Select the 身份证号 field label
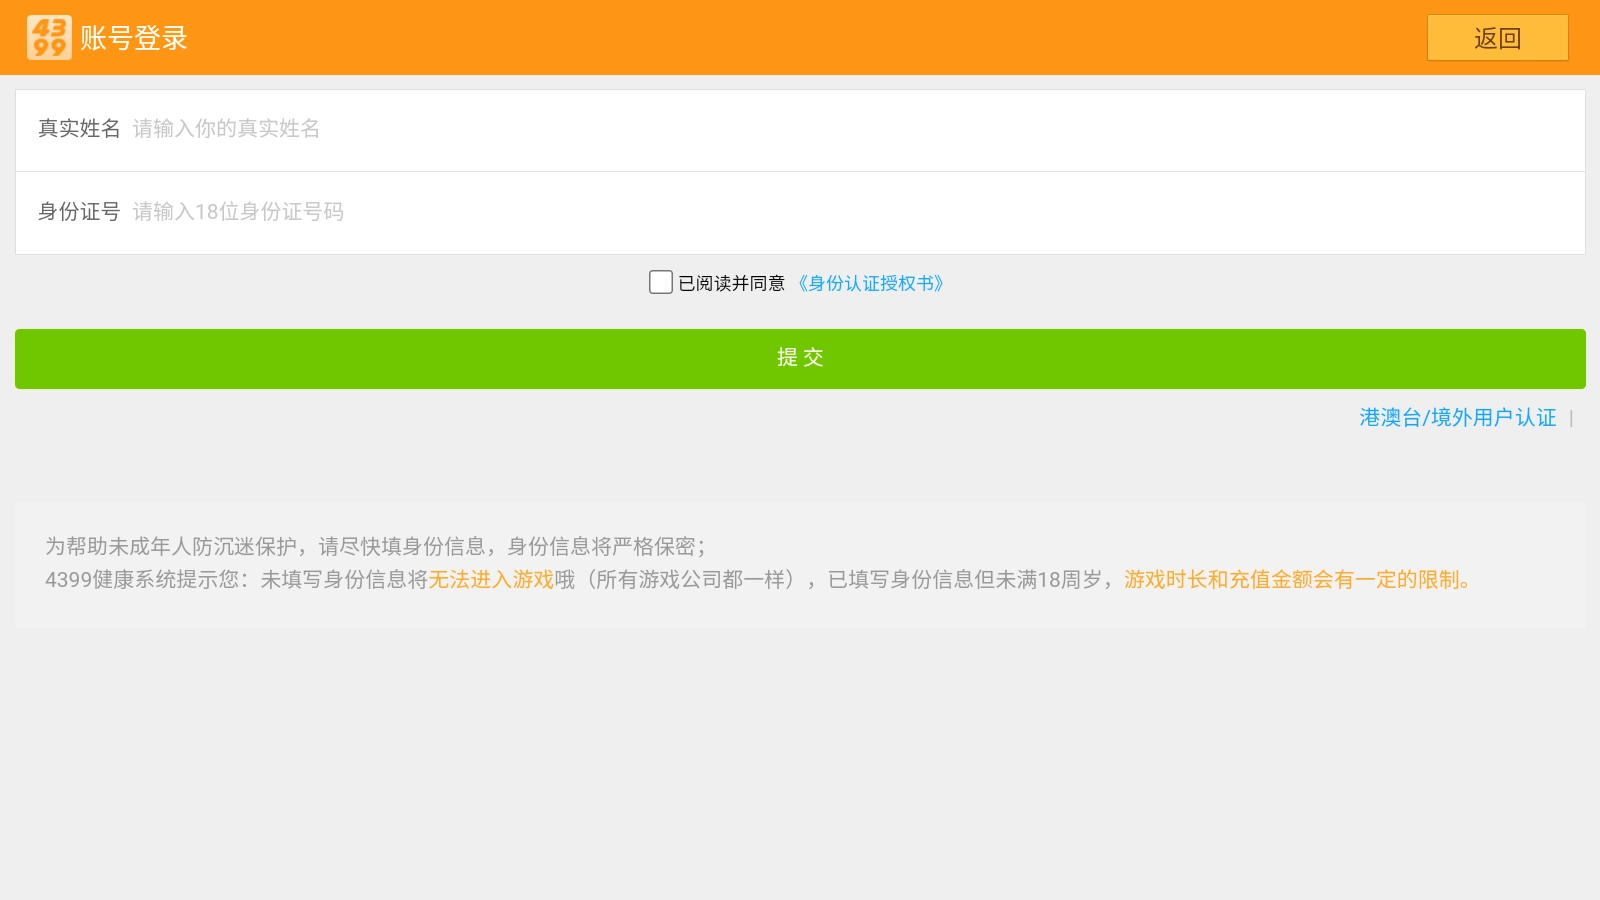The height and width of the screenshot is (900, 1600). pyautogui.click(x=79, y=211)
